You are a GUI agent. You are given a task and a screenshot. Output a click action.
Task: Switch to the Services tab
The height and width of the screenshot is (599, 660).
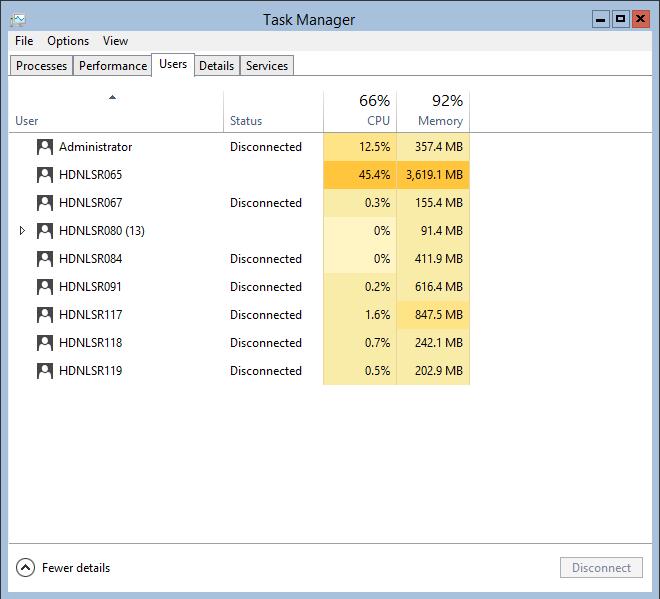(267, 66)
